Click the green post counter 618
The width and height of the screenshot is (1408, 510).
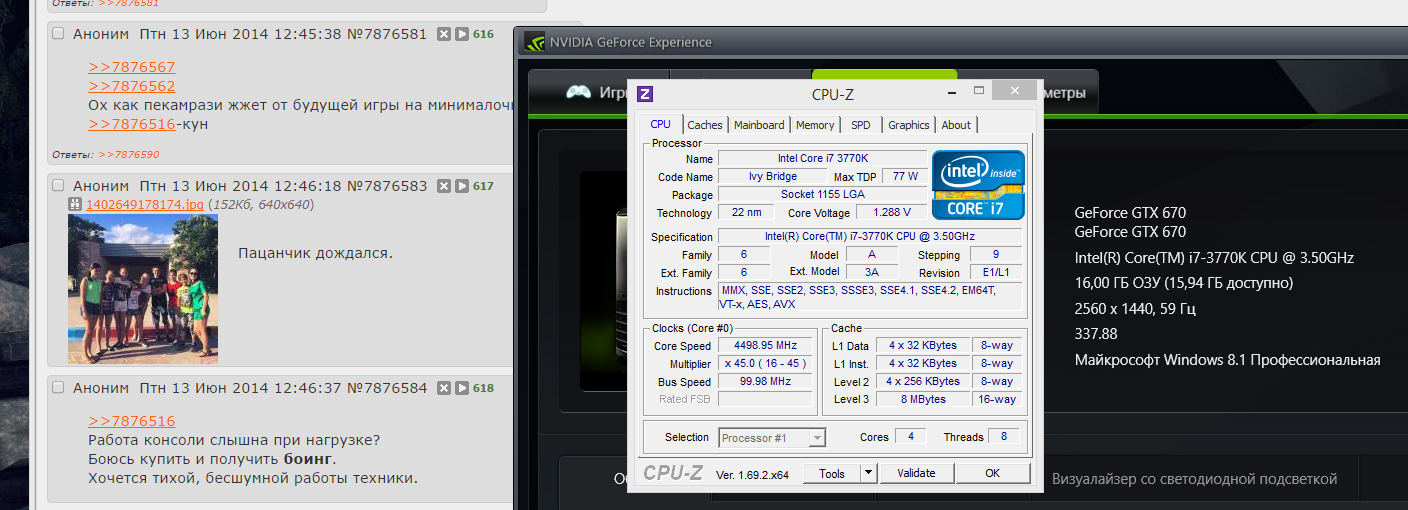point(483,388)
